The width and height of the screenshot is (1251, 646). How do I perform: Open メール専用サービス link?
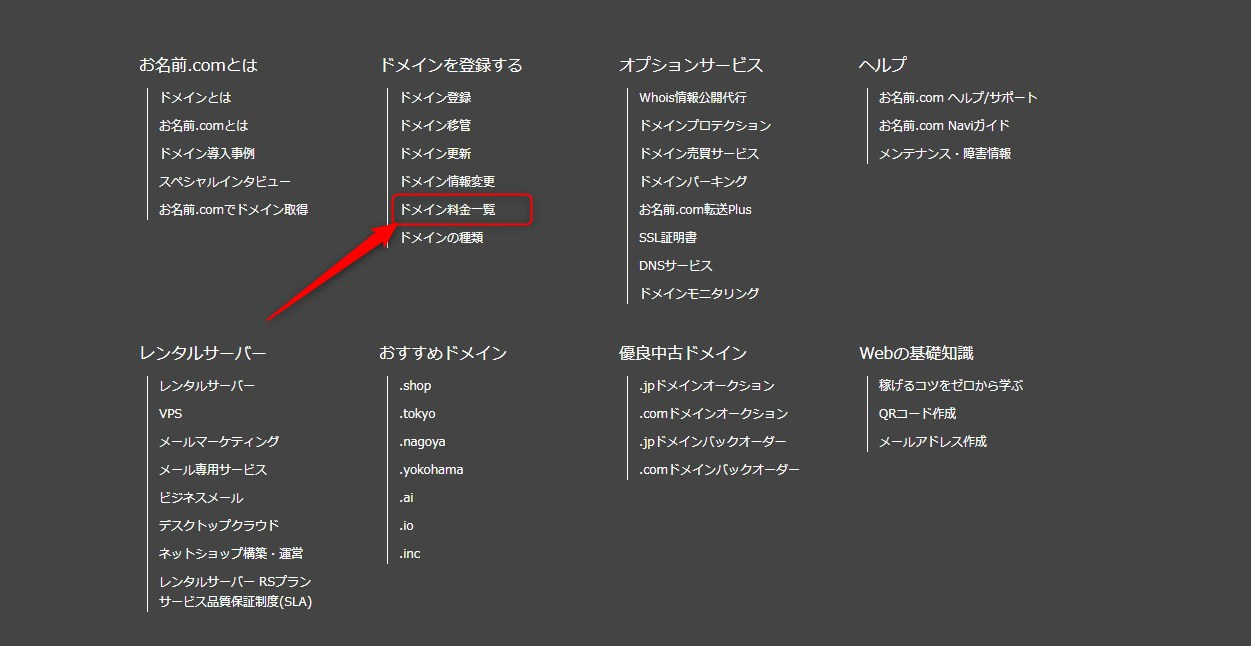click(x=213, y=470)
